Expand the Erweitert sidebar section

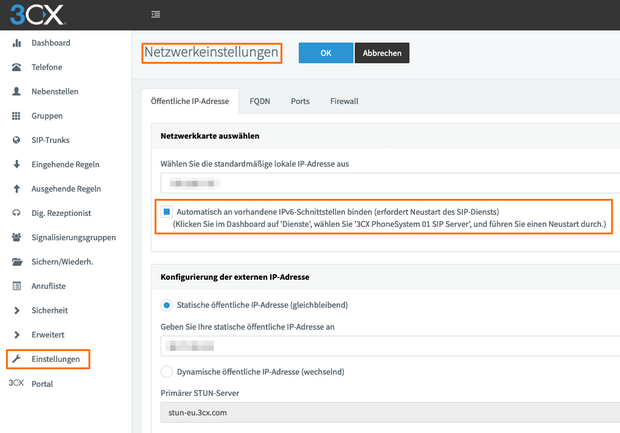[16, 334]
